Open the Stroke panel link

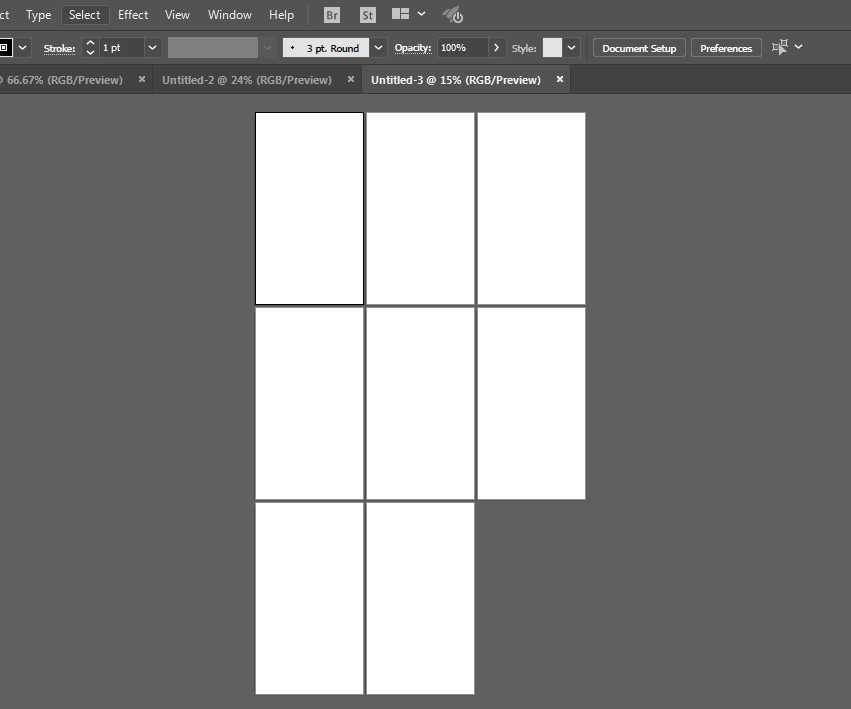[59, 48]
